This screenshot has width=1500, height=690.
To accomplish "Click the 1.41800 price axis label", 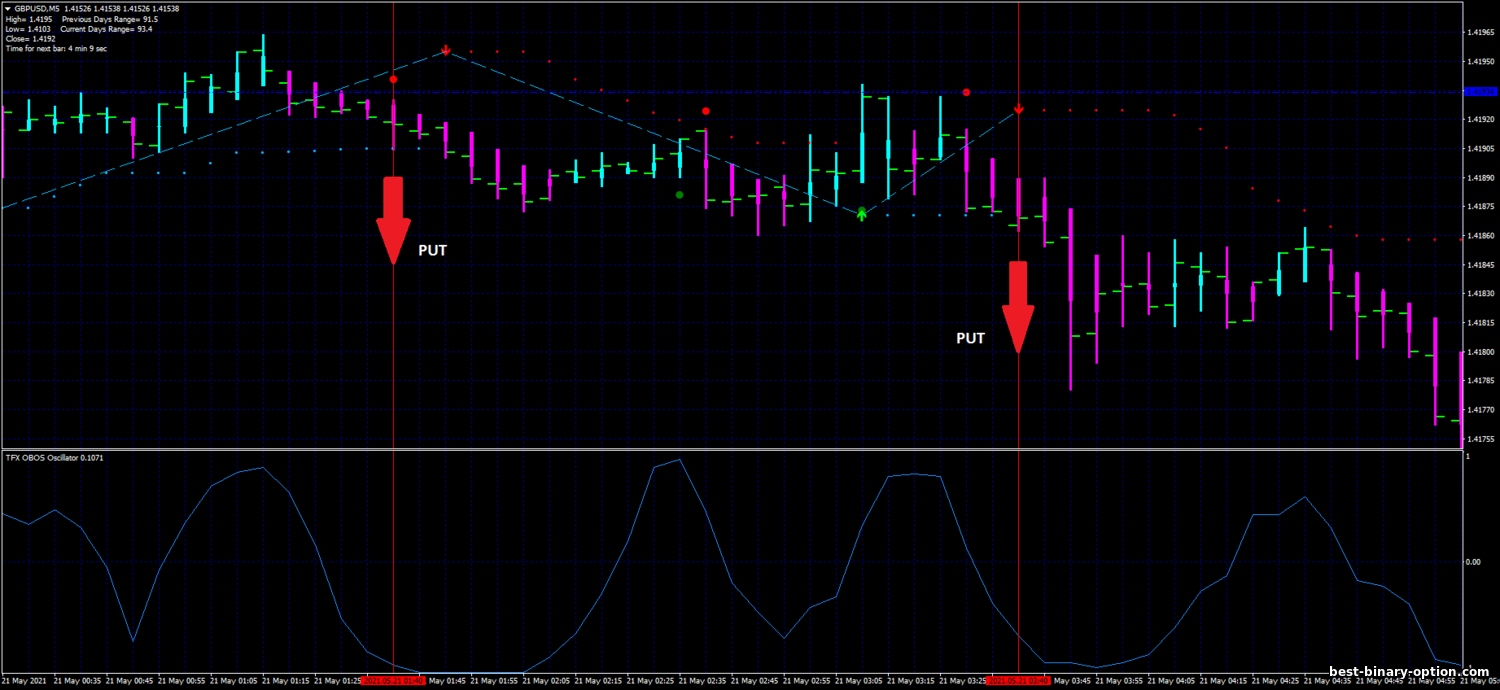I will 1480,352.
